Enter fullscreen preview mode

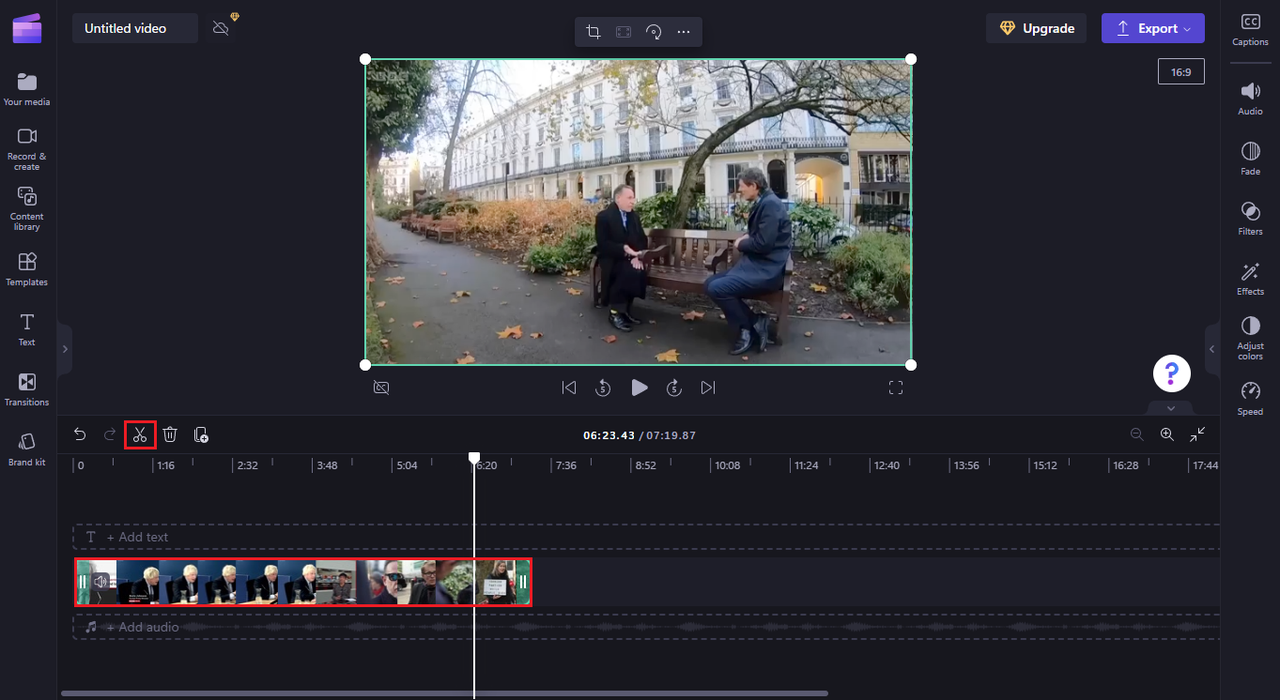tap(896, 388)
